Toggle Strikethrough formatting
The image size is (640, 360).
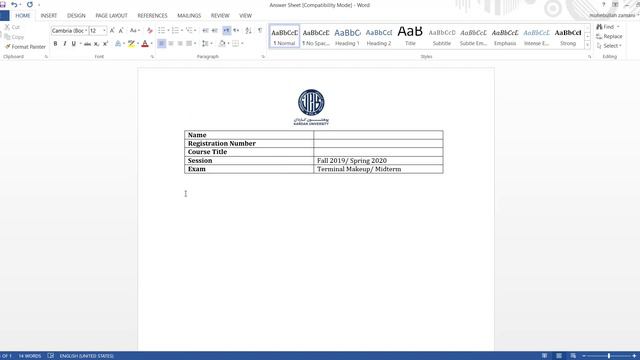(x=87, y=44)
